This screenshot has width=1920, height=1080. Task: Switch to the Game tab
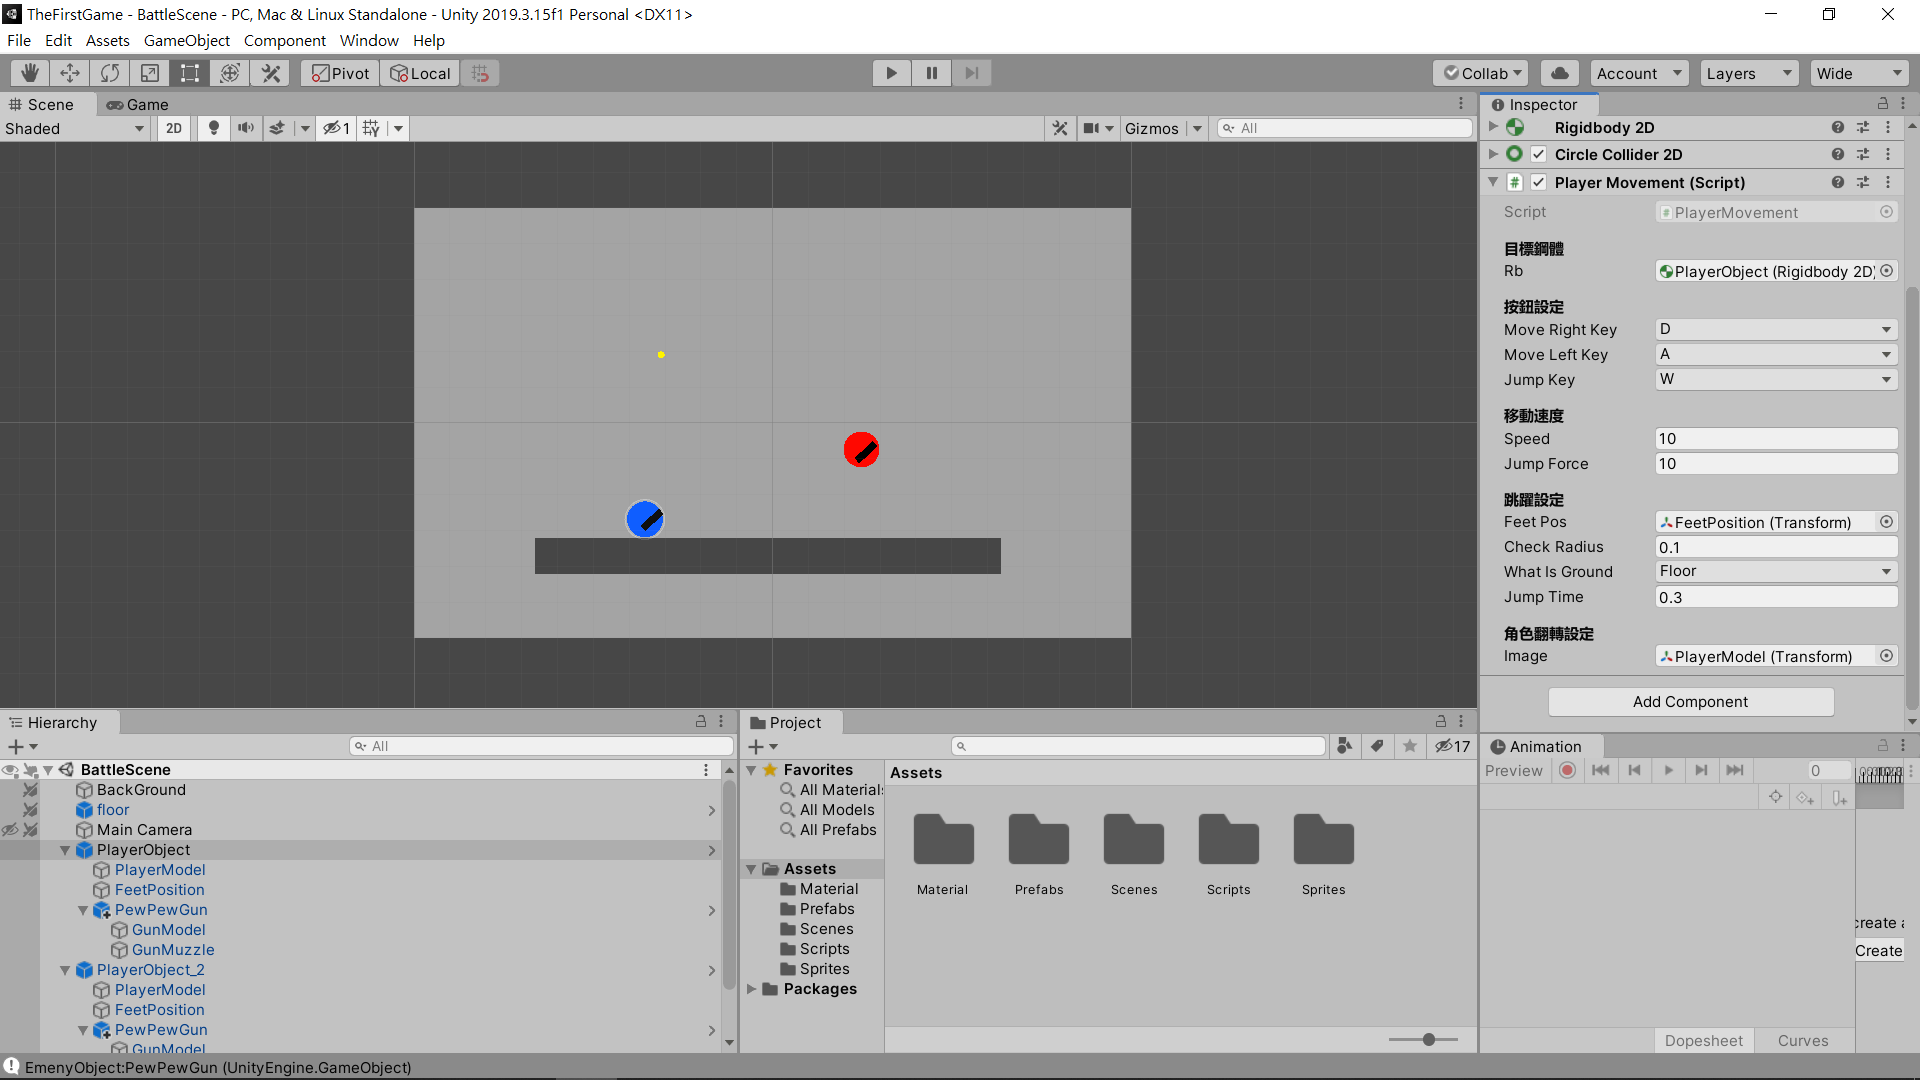(138, 104)
